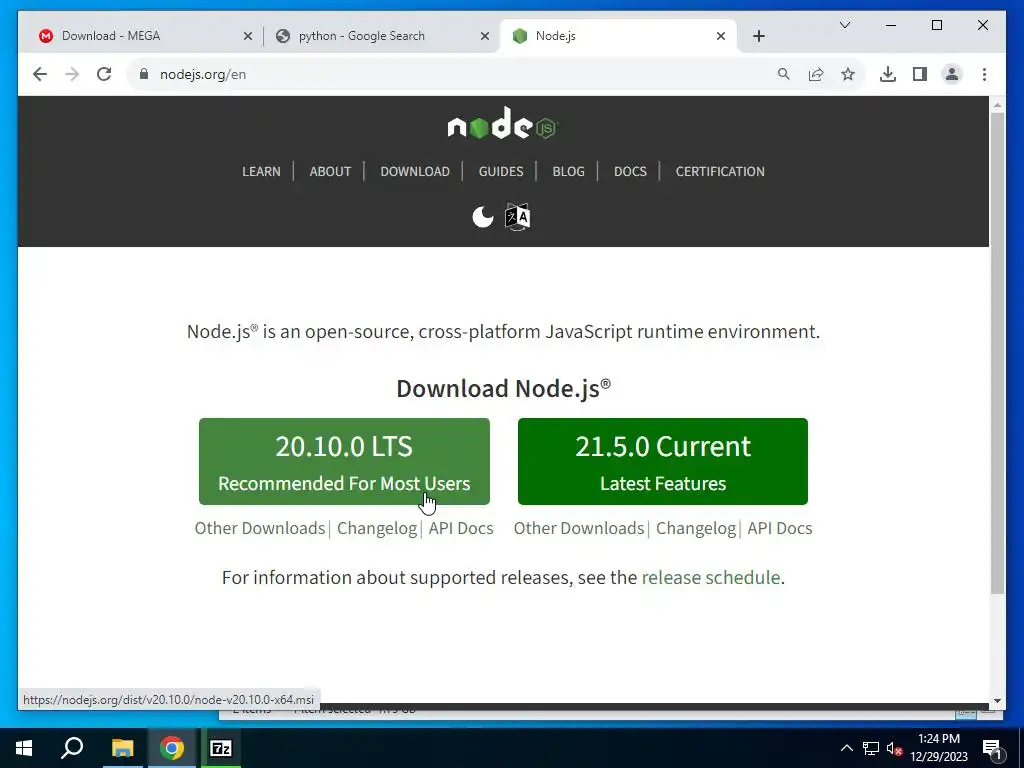Click the muted volume tray icon

pos(895,748)
